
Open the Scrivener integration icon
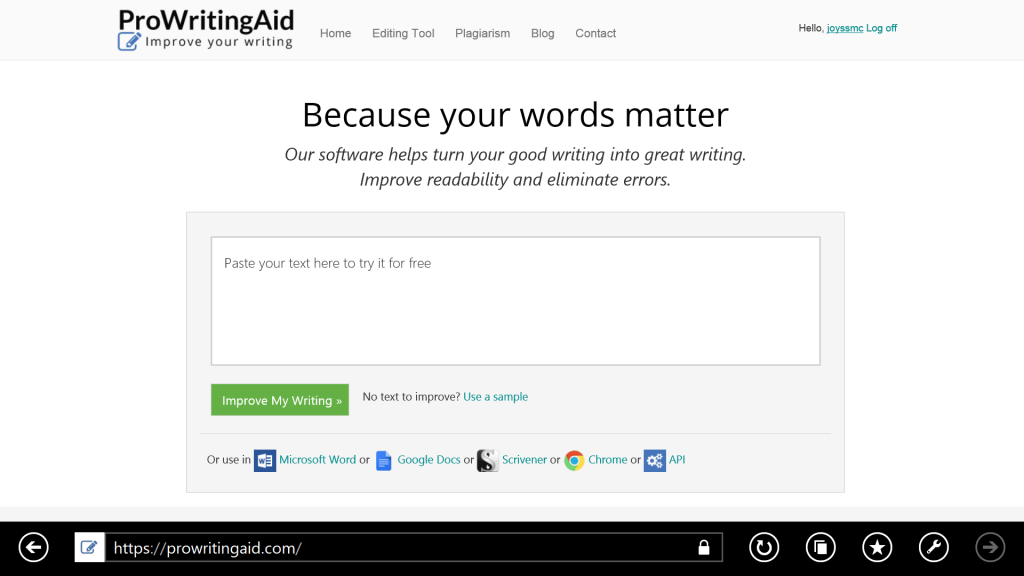487,460
